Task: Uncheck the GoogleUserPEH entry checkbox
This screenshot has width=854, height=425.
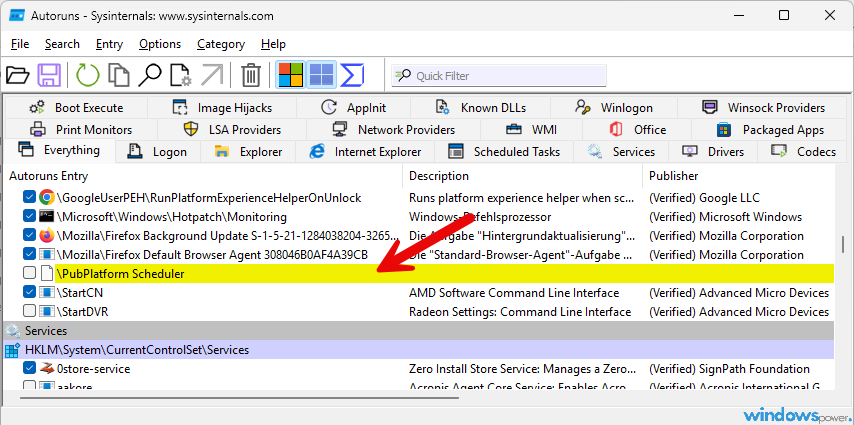Action: point(29,197)
